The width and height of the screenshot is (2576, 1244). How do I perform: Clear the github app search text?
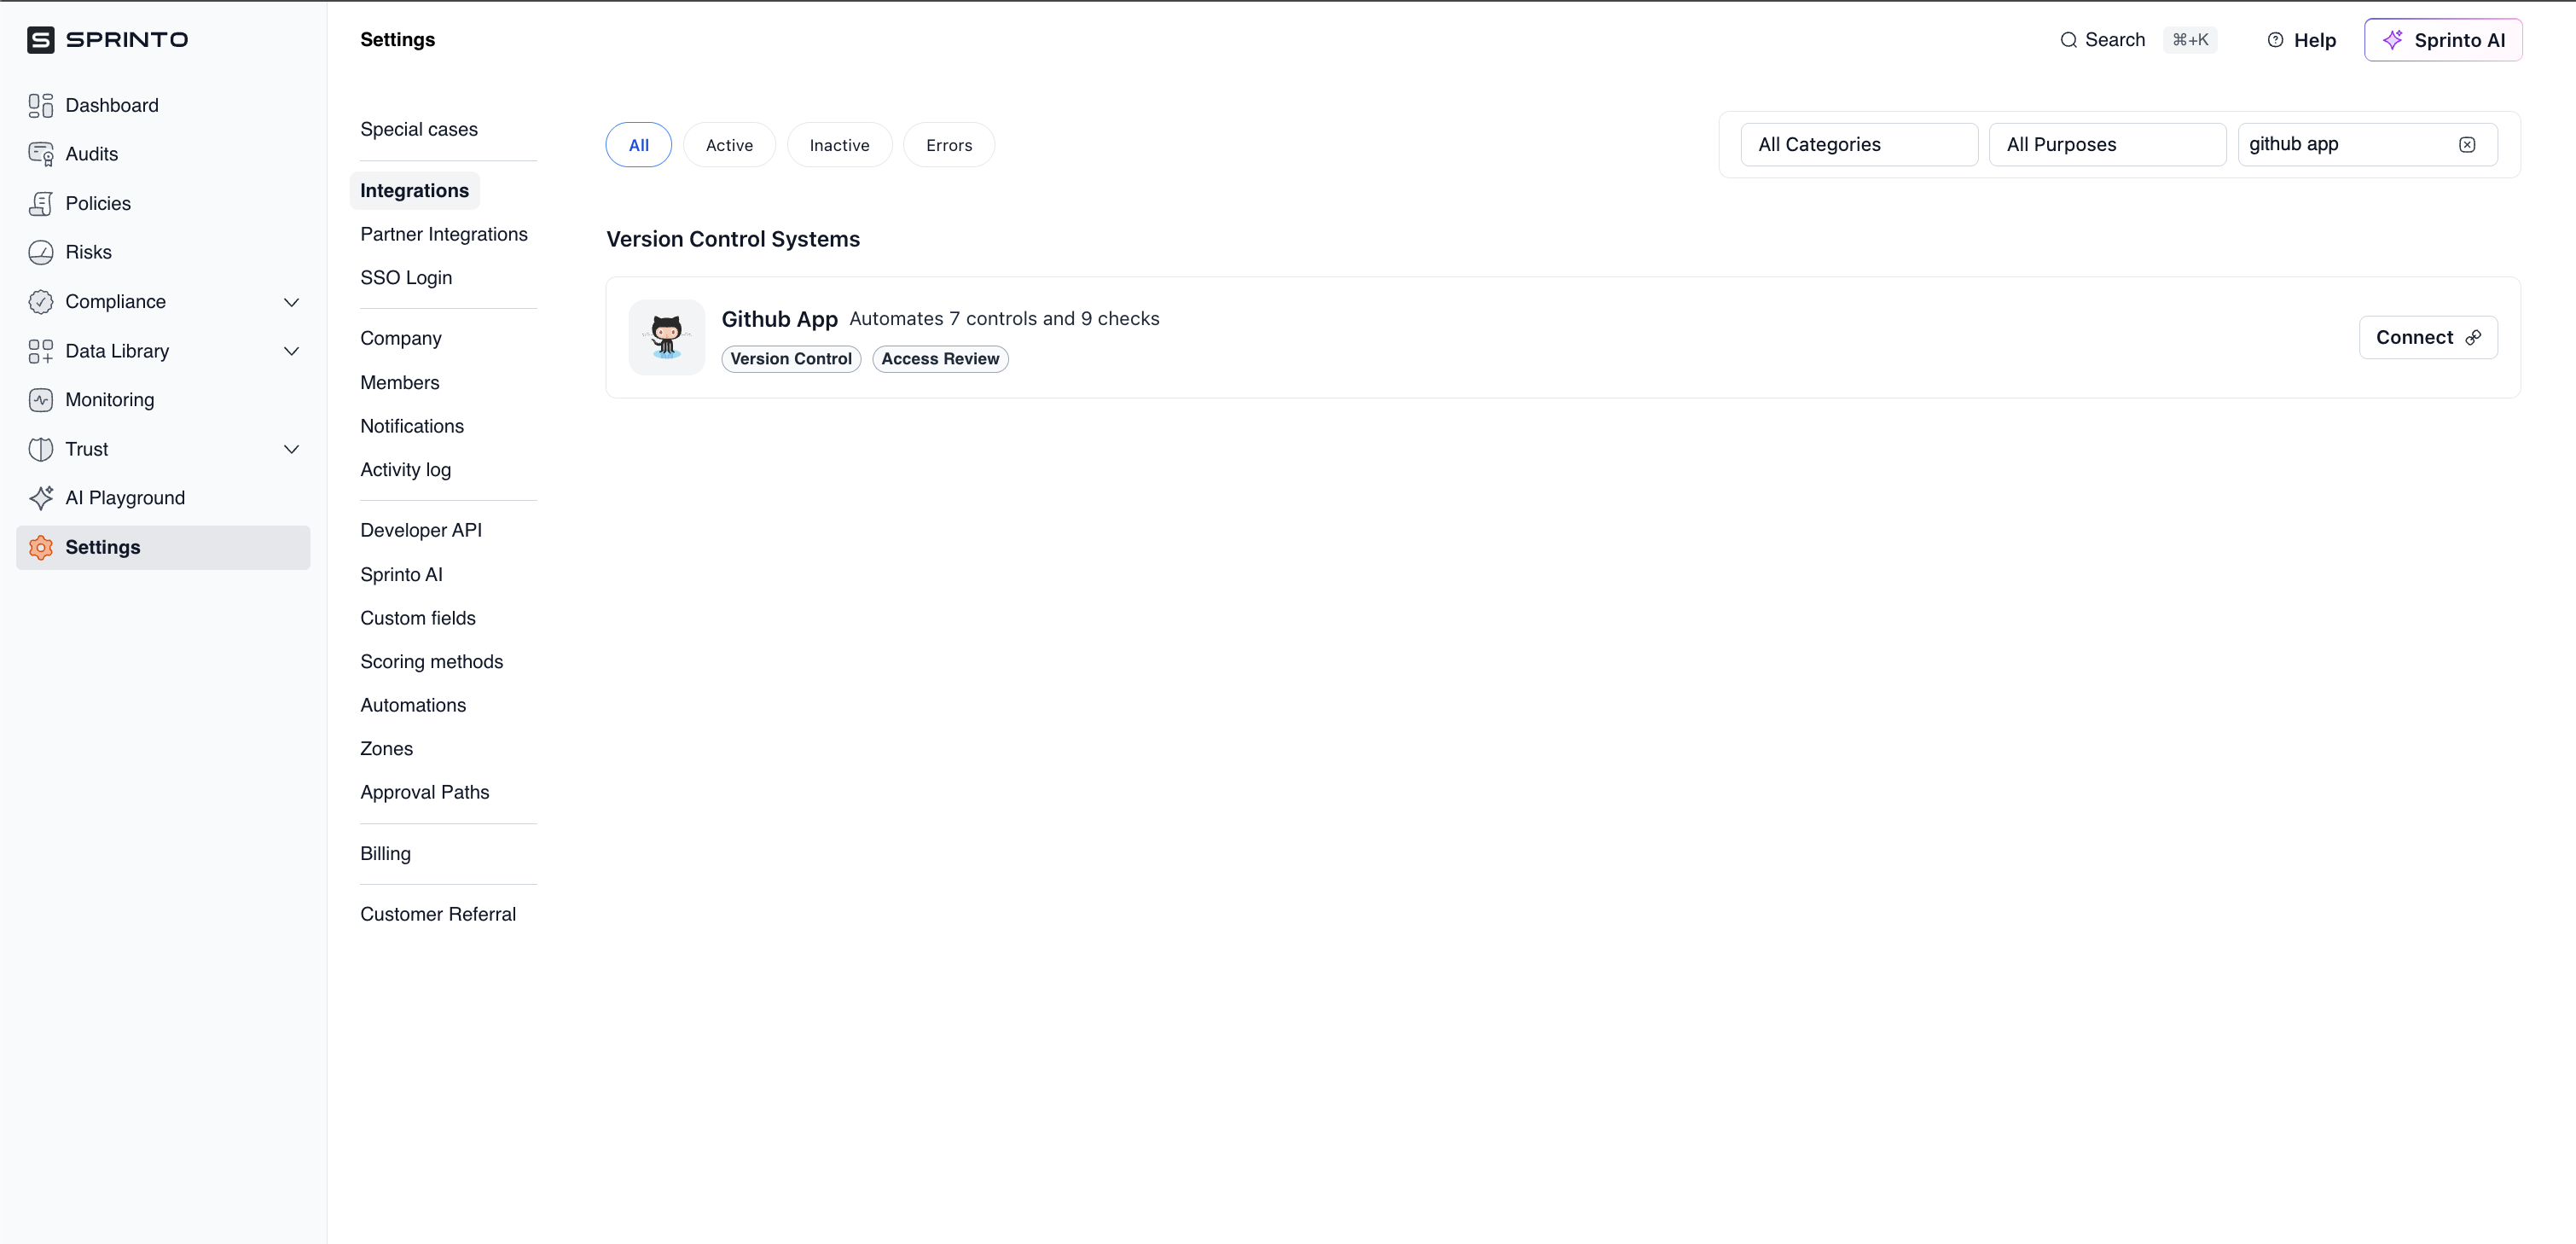[x=2467, y=145]
